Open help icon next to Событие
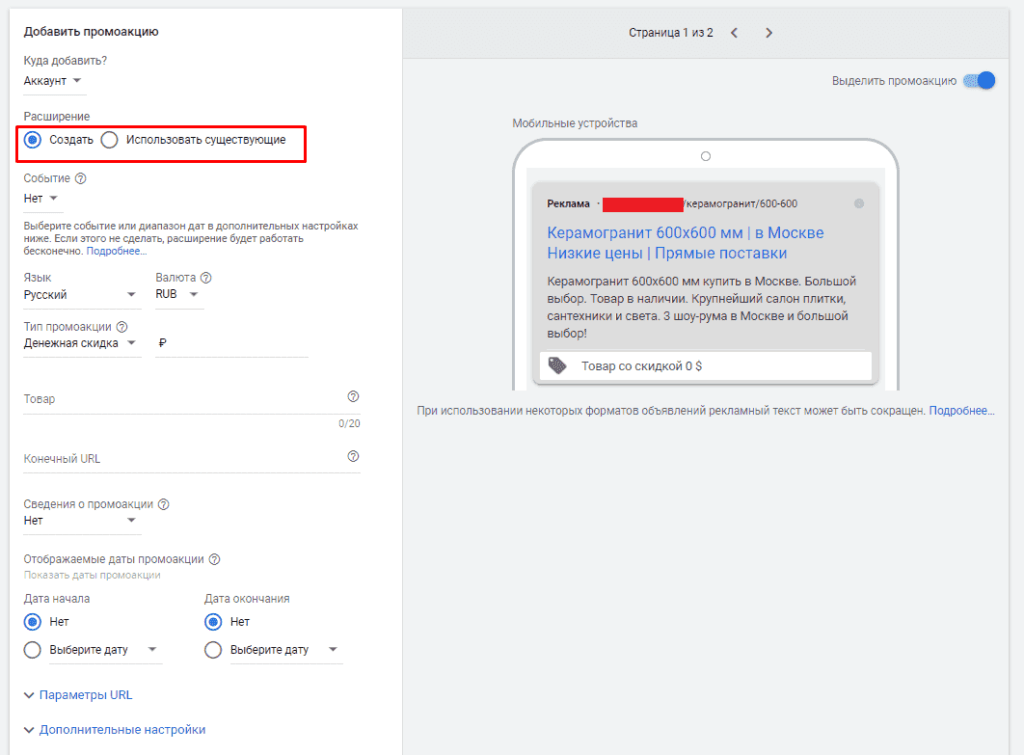The image size is (1024, 755). (80, 178)
